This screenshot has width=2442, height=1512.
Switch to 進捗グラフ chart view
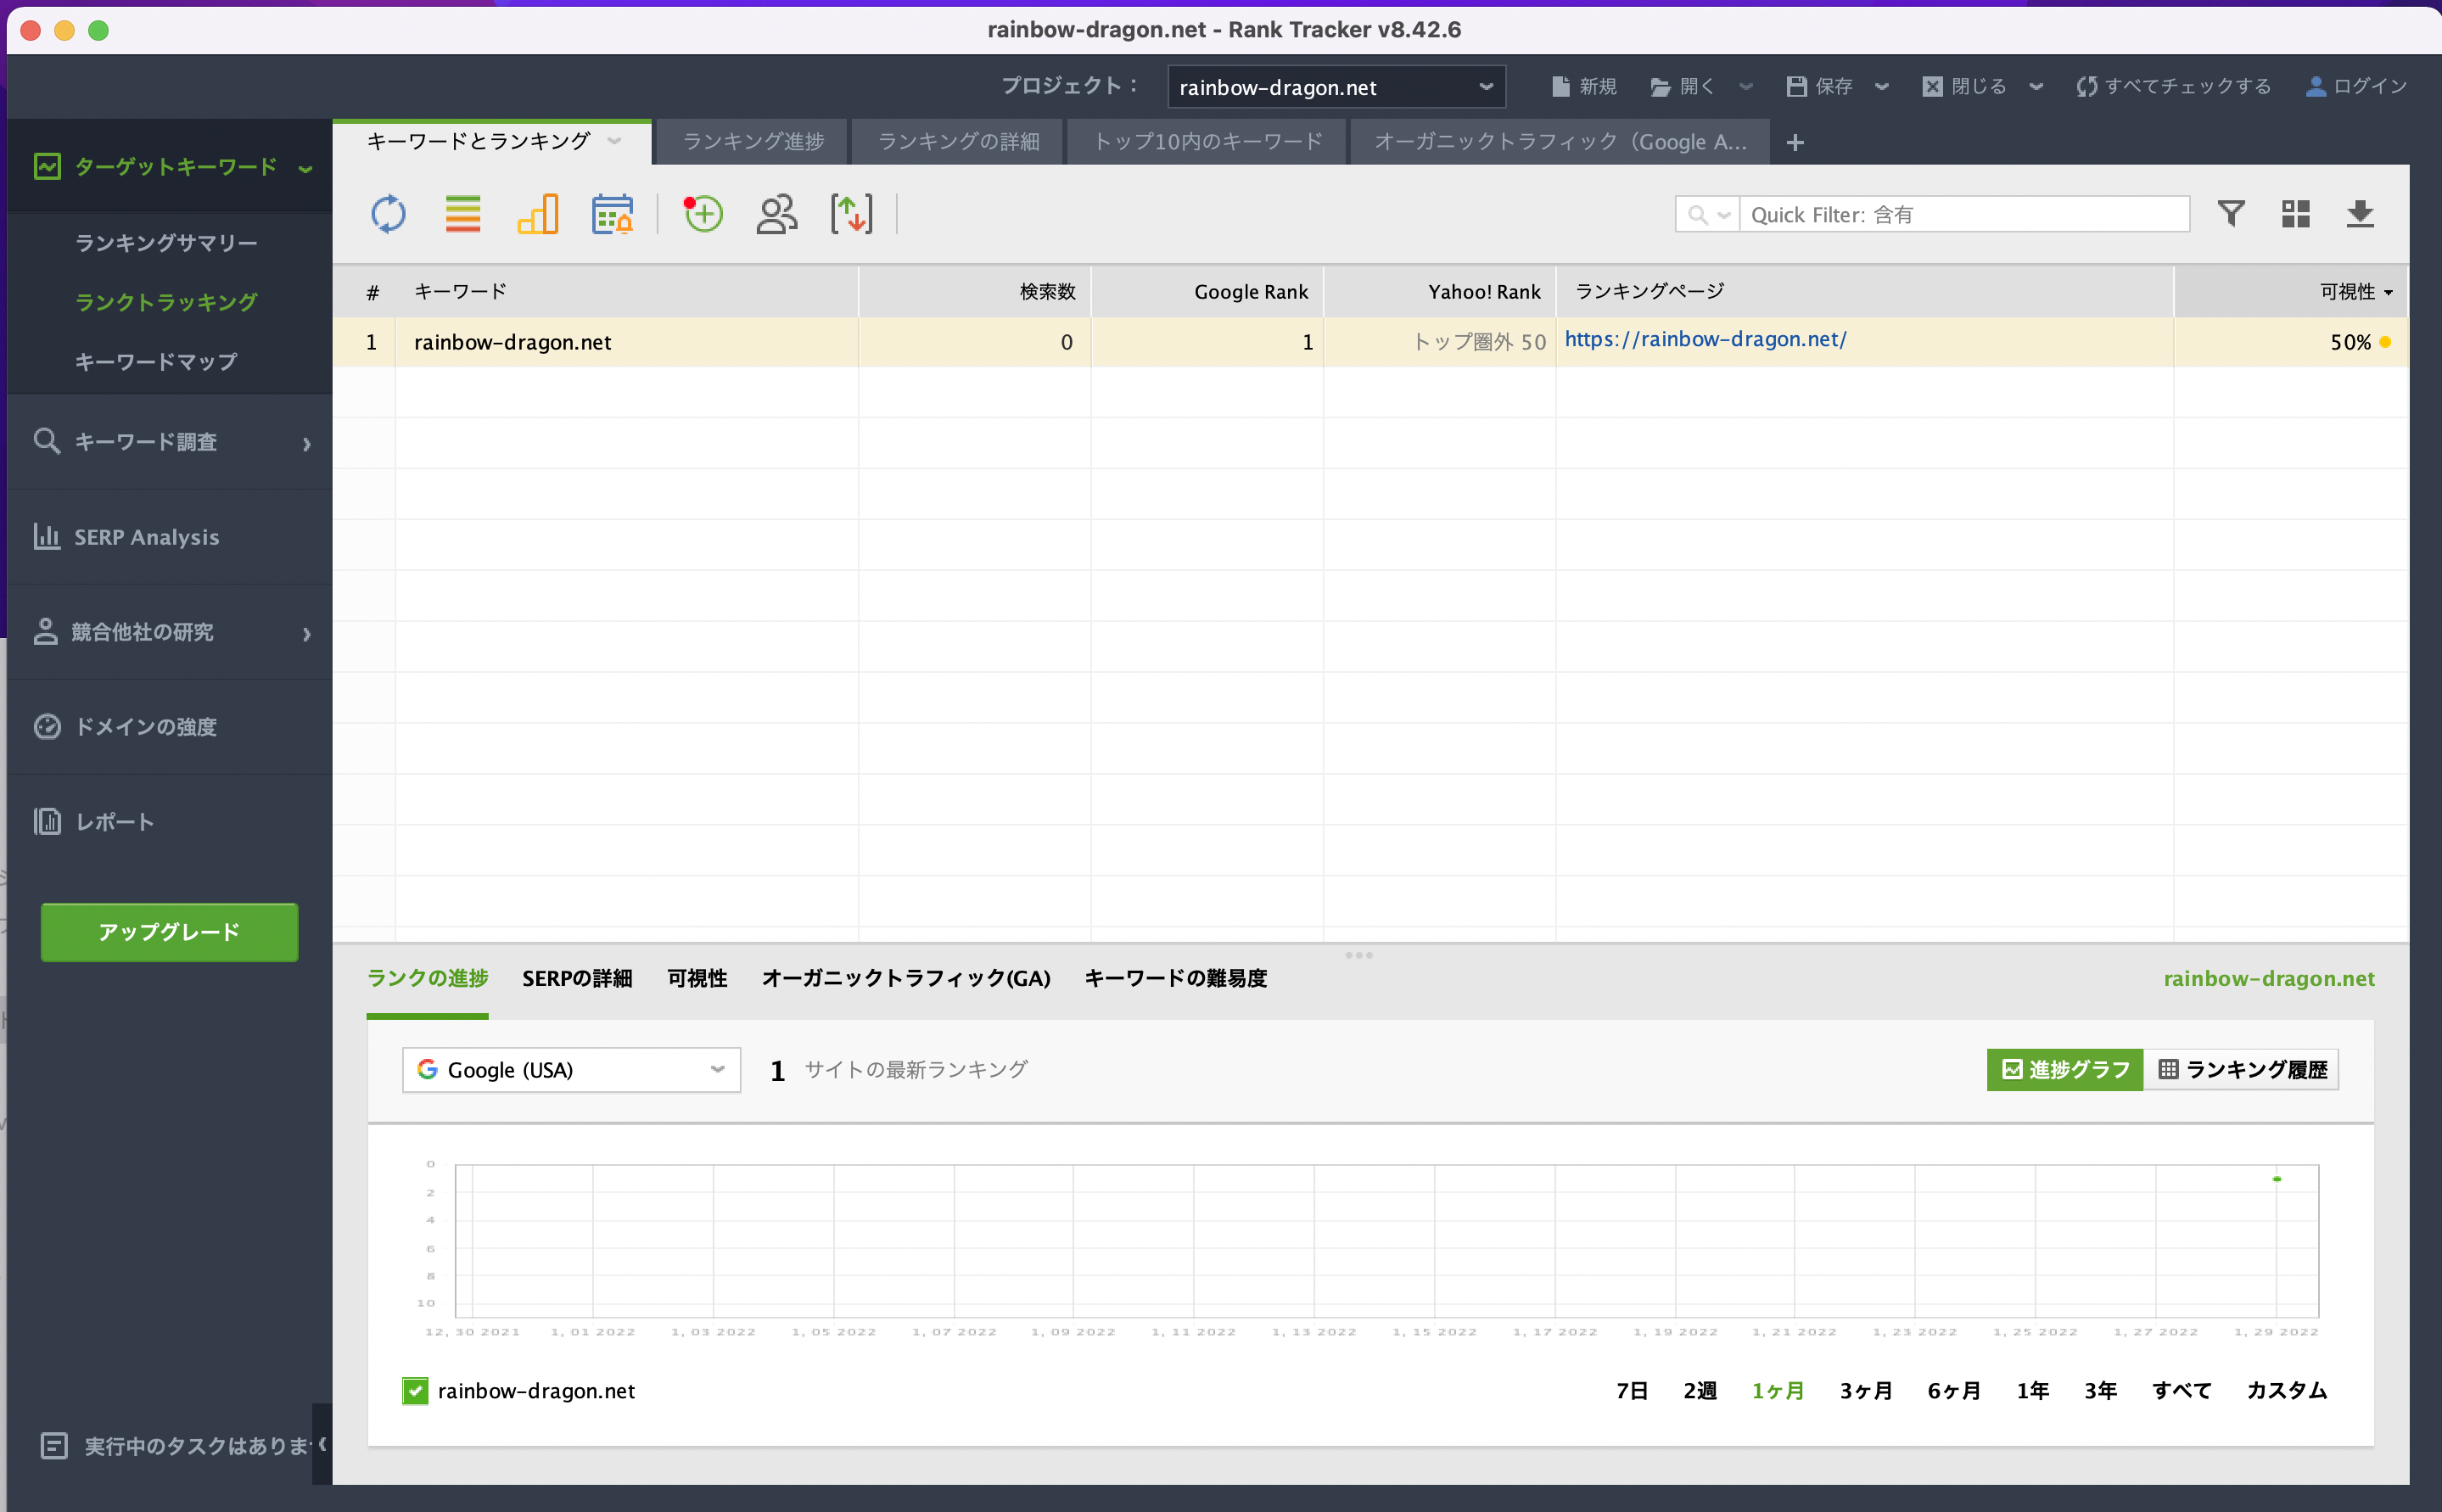click(x=2065, y=1070)
